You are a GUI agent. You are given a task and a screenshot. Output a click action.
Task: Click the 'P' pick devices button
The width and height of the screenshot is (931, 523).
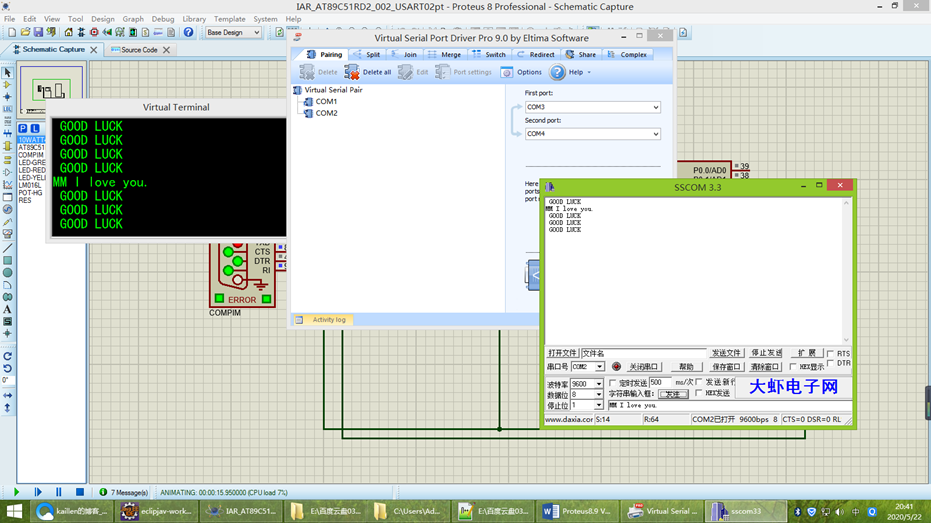tap(23, 128)
